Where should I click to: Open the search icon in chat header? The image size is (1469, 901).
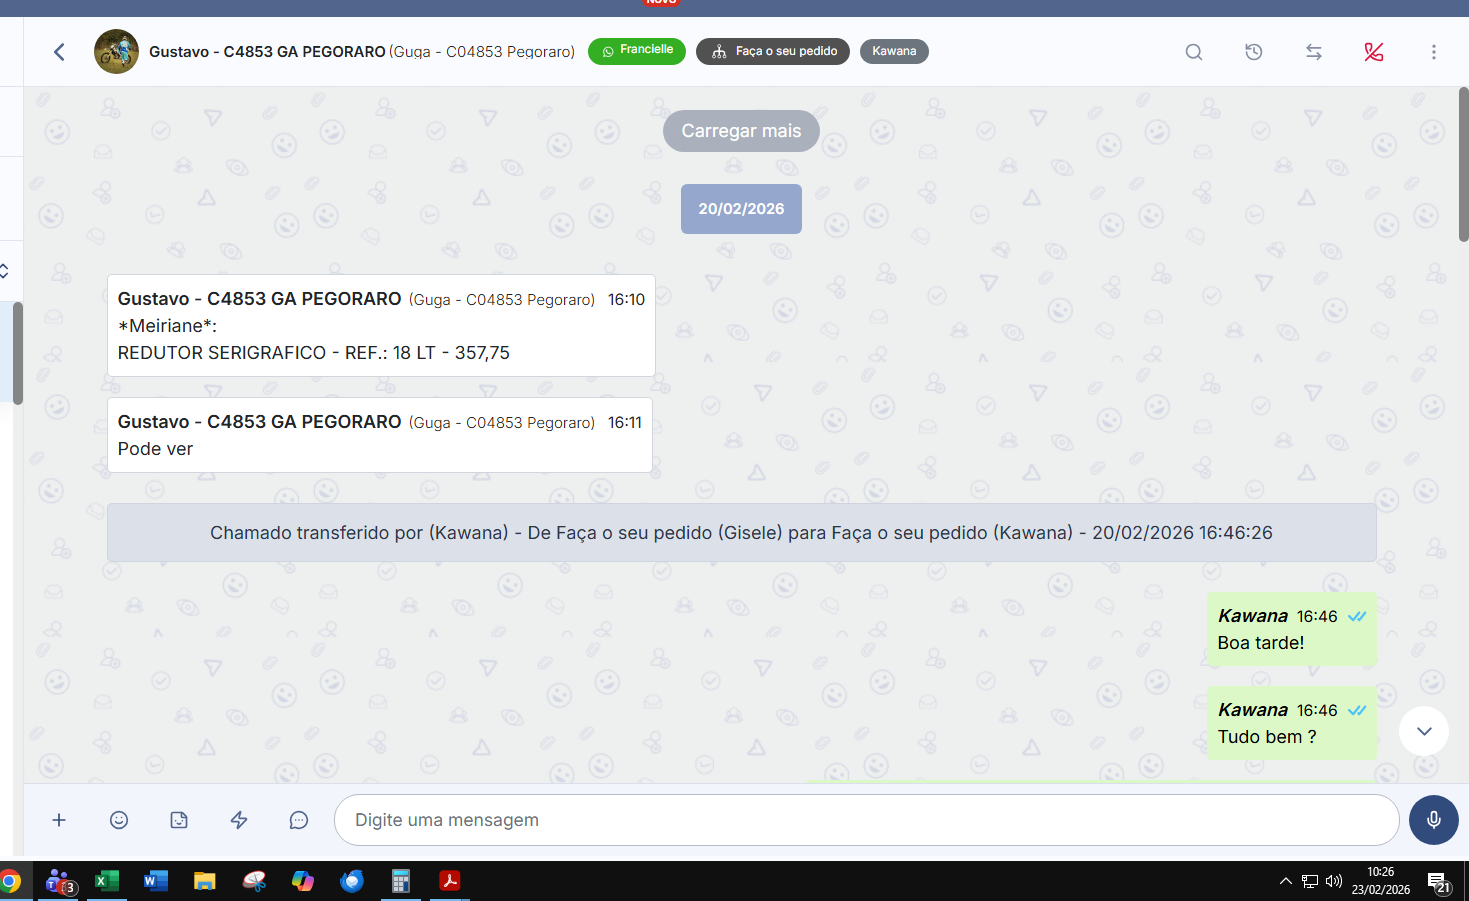(x=1193, y=52)
